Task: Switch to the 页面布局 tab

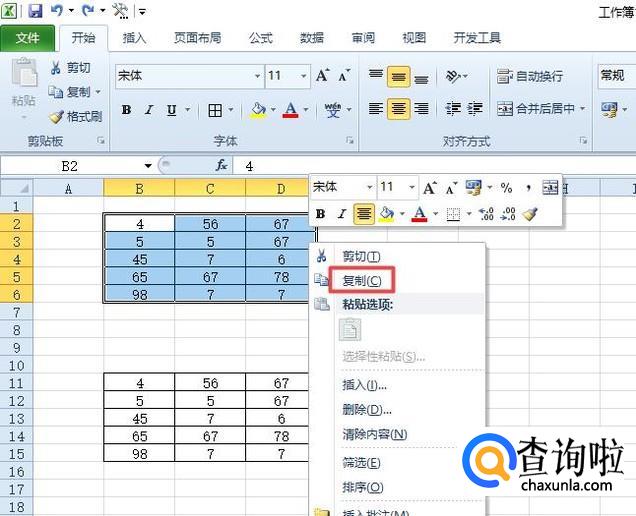Action: (x=198, y=38)
